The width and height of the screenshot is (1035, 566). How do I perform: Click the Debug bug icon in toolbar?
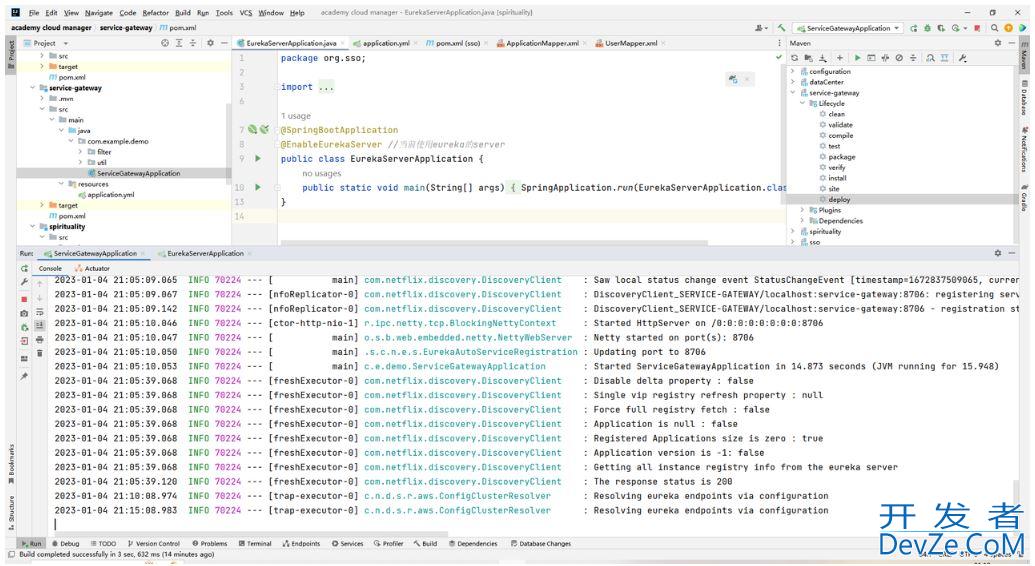(x=927, y=28)
